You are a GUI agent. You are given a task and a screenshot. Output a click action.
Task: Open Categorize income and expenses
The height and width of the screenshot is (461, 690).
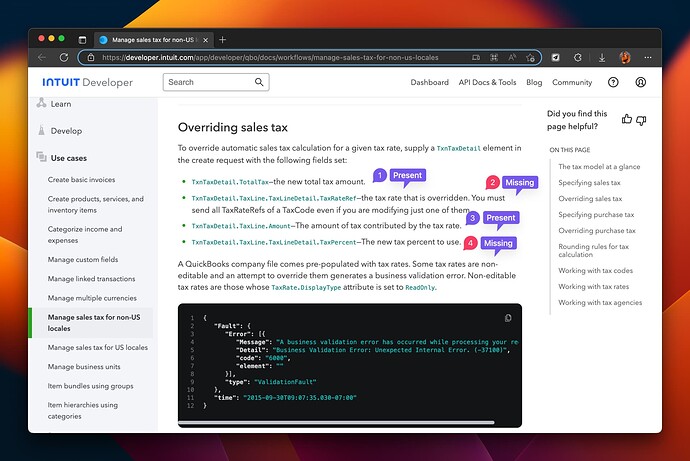click(85, 234)
